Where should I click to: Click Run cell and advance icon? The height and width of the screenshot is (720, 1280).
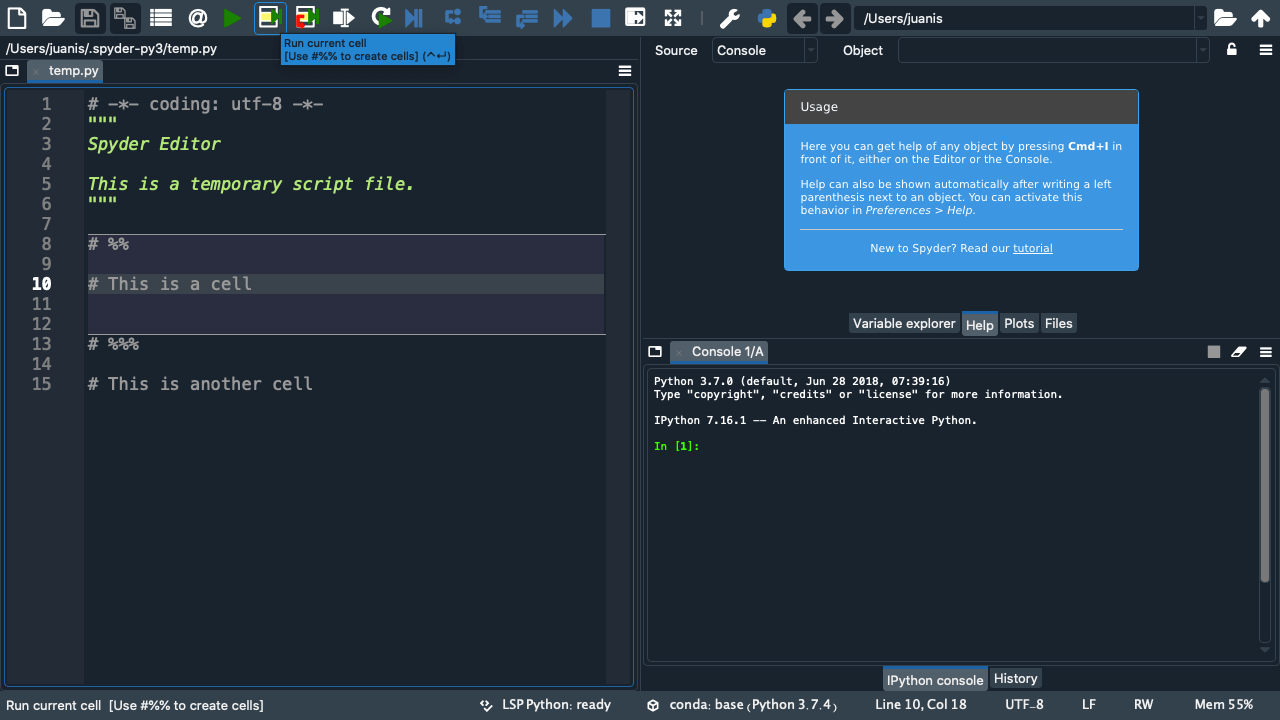coord(307,18)
